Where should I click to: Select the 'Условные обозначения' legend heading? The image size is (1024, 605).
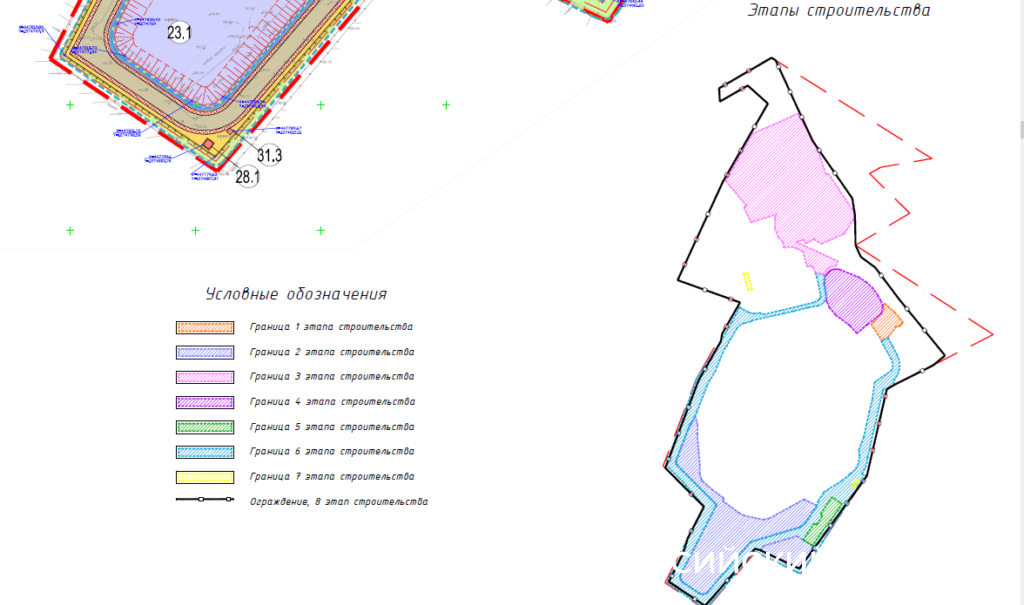pos(296,294)
